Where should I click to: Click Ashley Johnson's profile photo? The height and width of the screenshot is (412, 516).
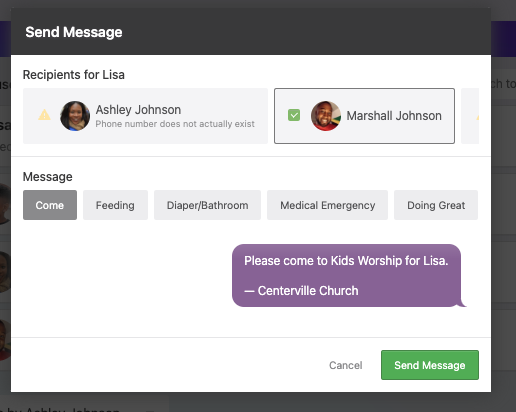tap(75, 116)
